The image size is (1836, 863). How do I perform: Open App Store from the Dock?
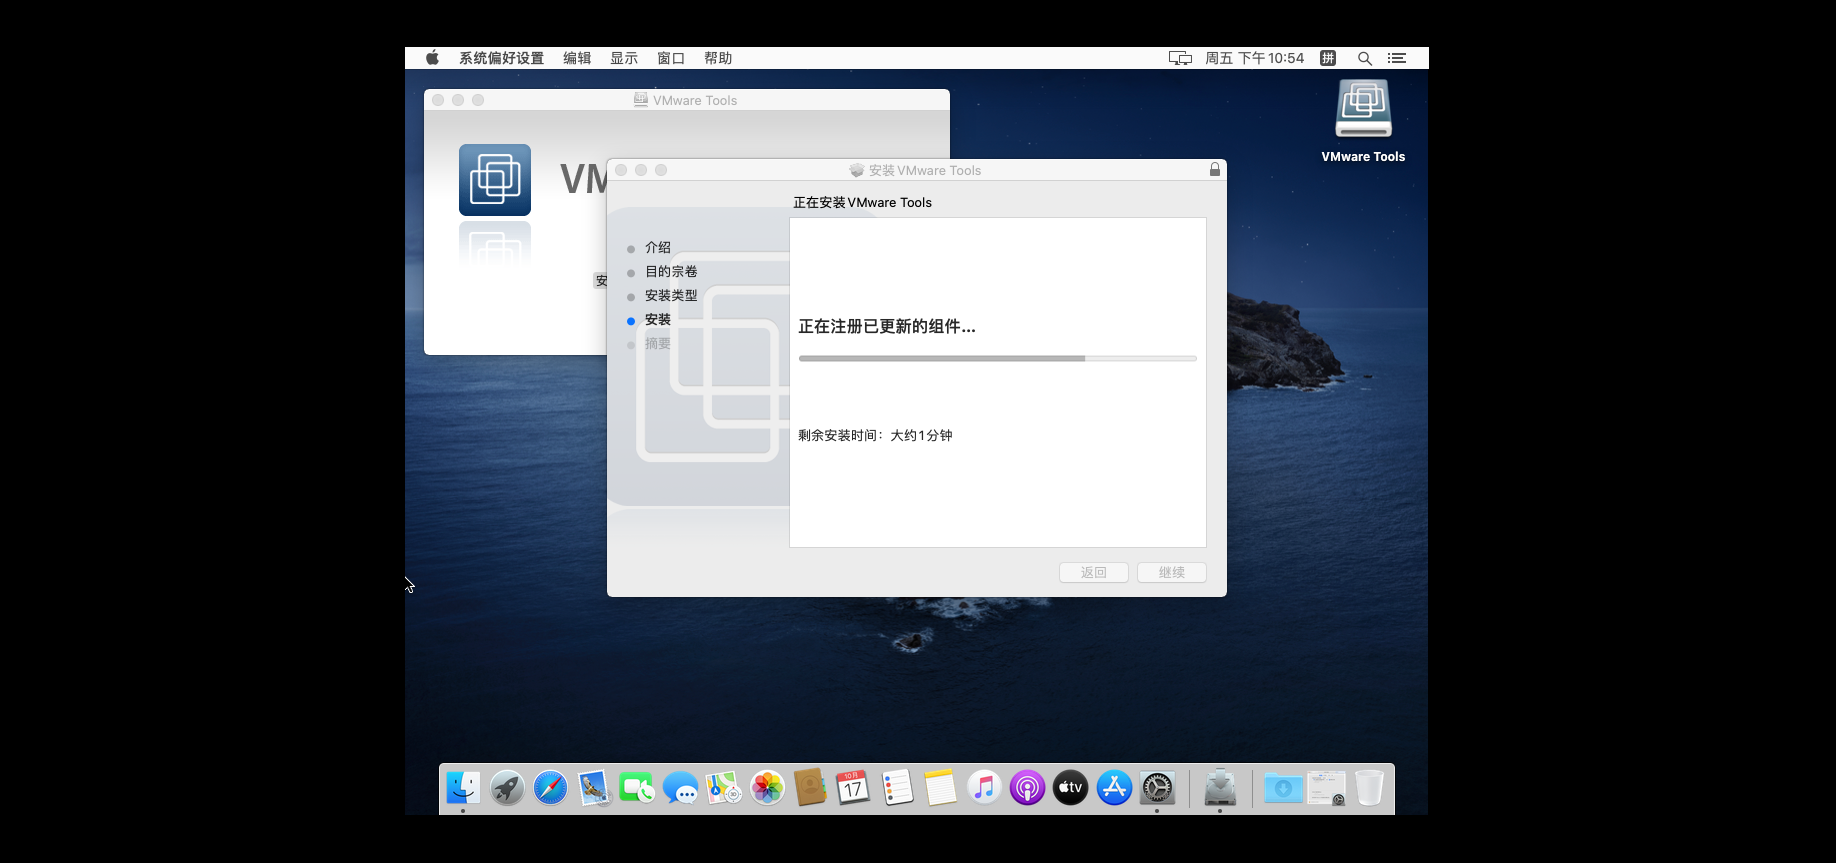click(x=1114, y=788)
